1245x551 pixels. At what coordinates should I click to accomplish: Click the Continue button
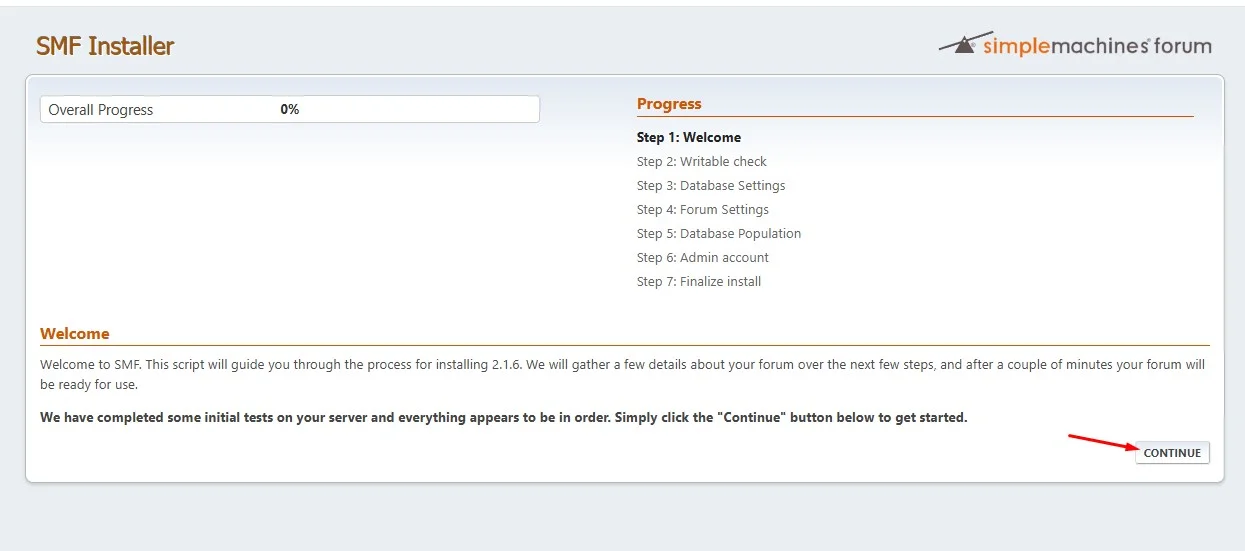1172,453
